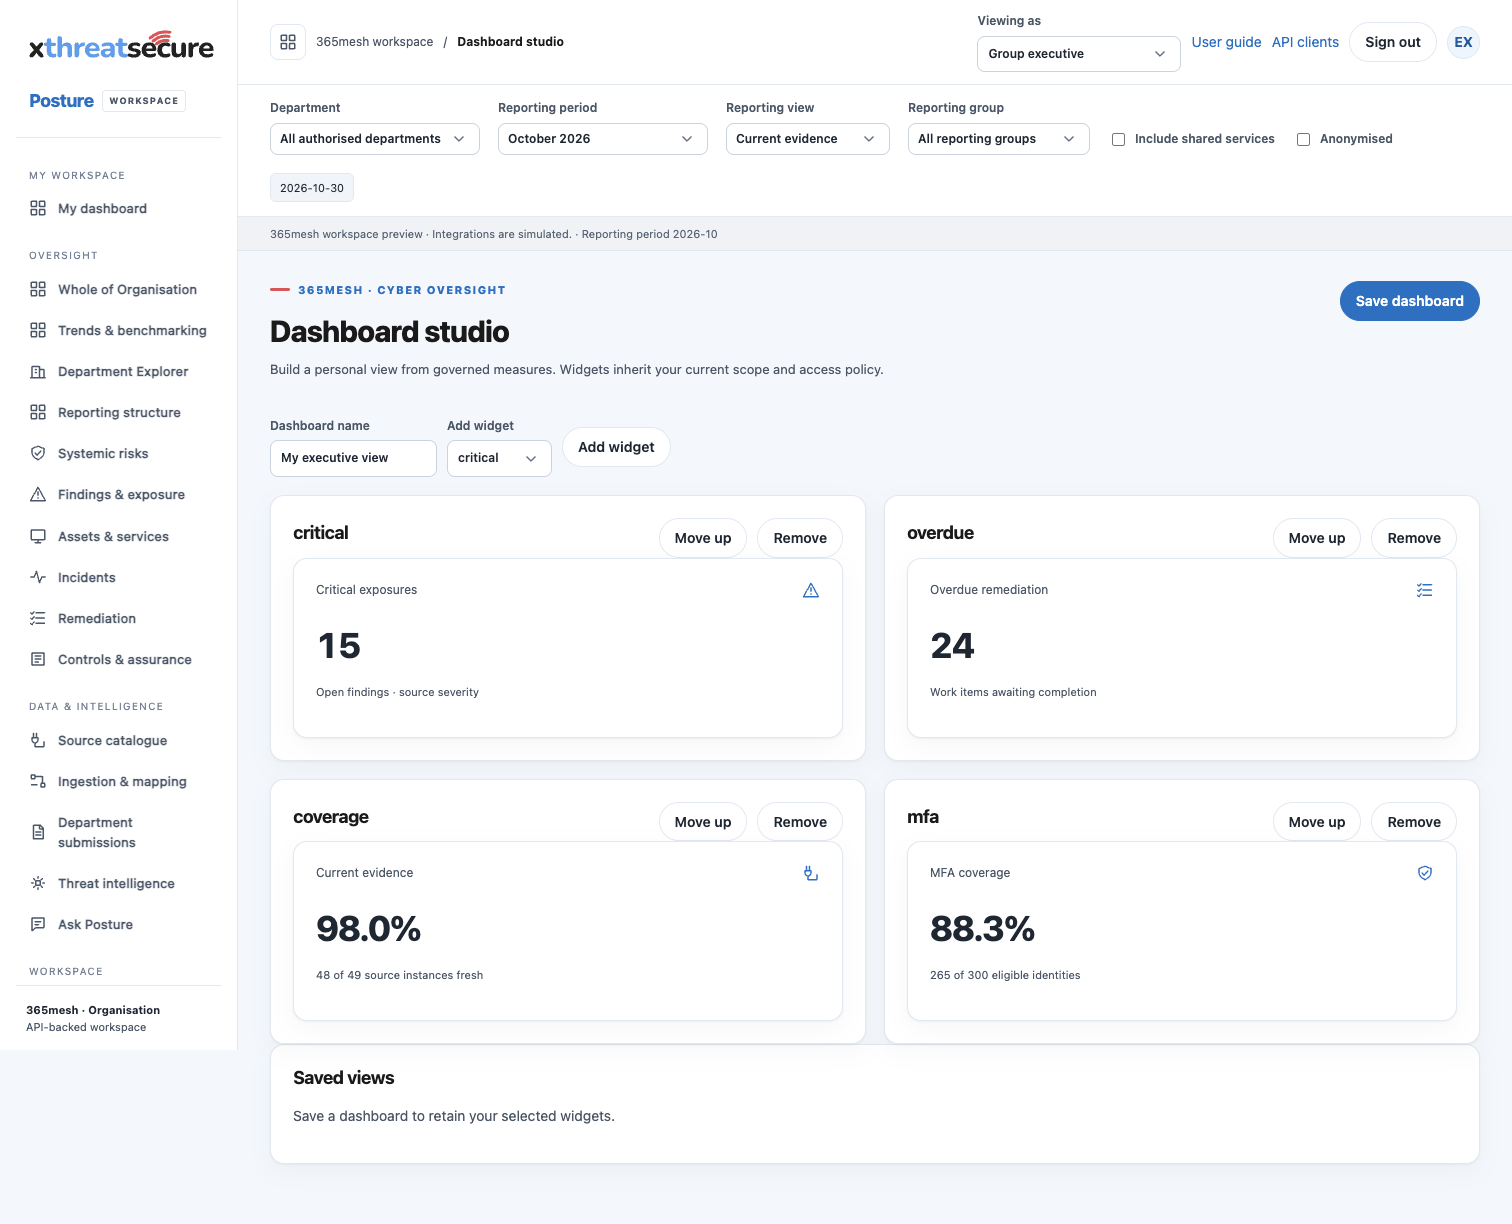Enable Include shared services checkbox

[x=1119, y=139]
